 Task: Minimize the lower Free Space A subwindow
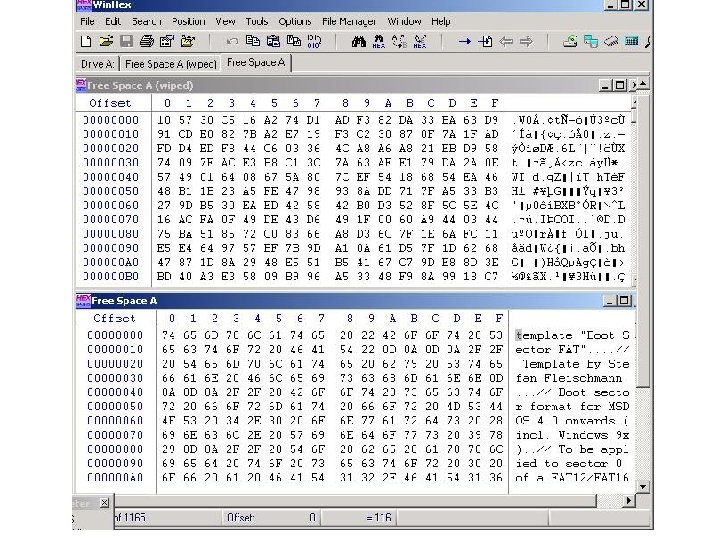(x=610, y=301)
